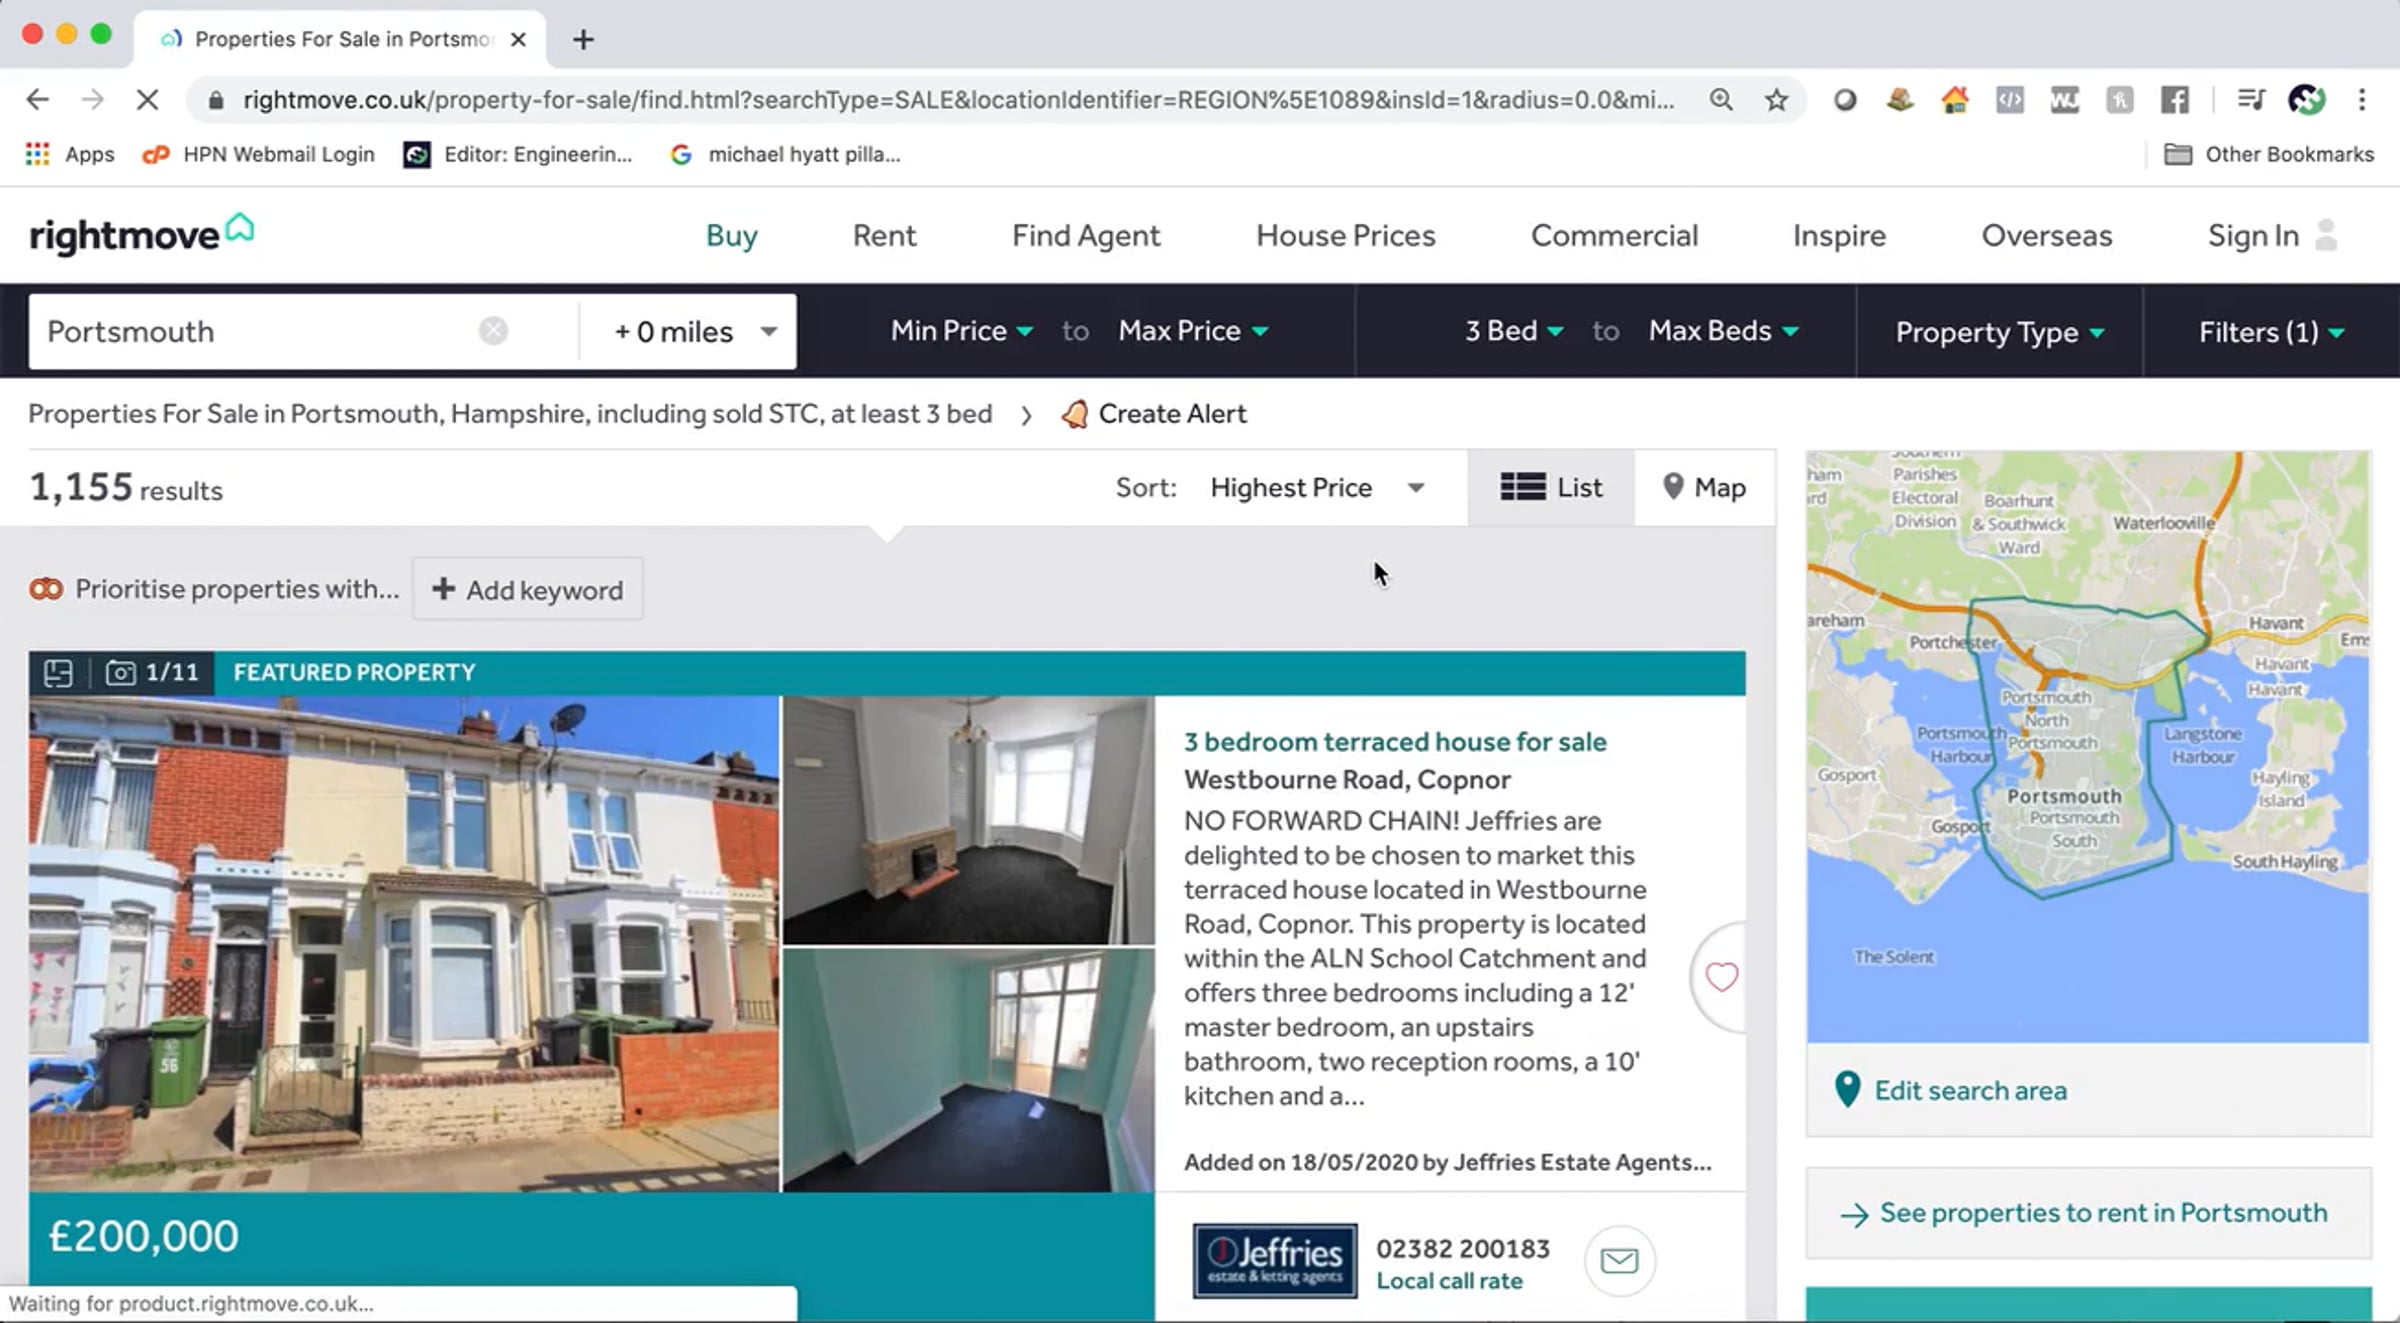Click Add keyword button
2400x1323 pixels.
click(x=527, y=590)
